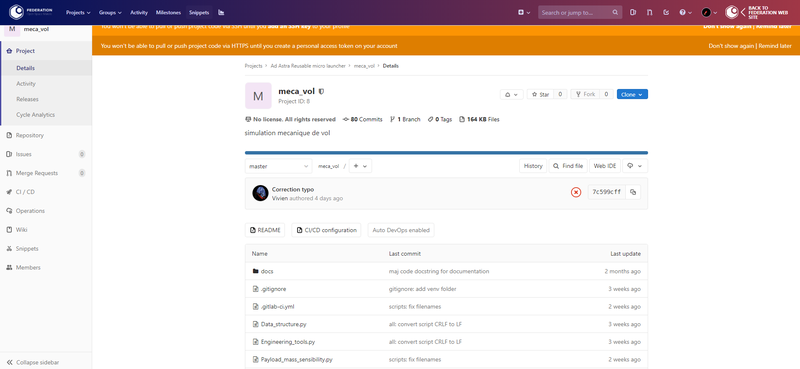Click the Operations icon in the sidebar
This screenshot has height=369, width=800.
(x=9, y=211)
